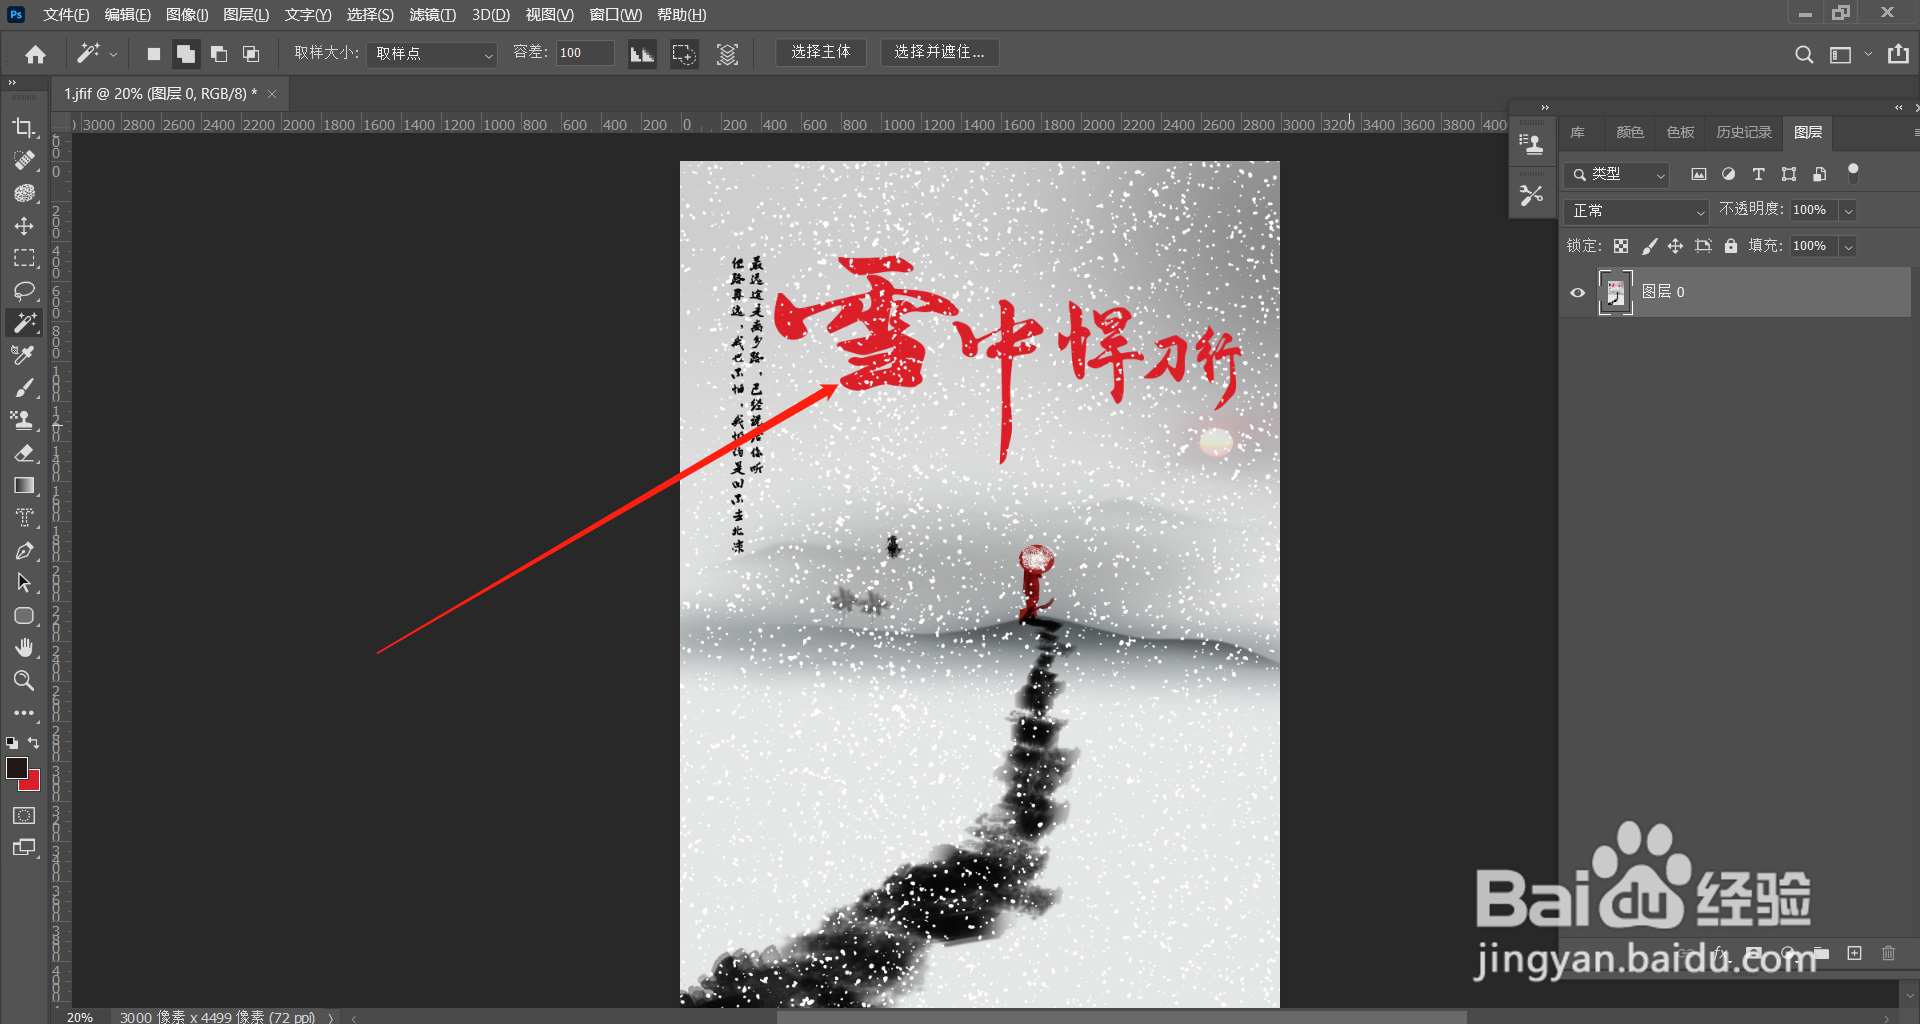This screenshot has height=1024, width=1920.
Task: Select the Hand tool
Action: tap(25, 648)
